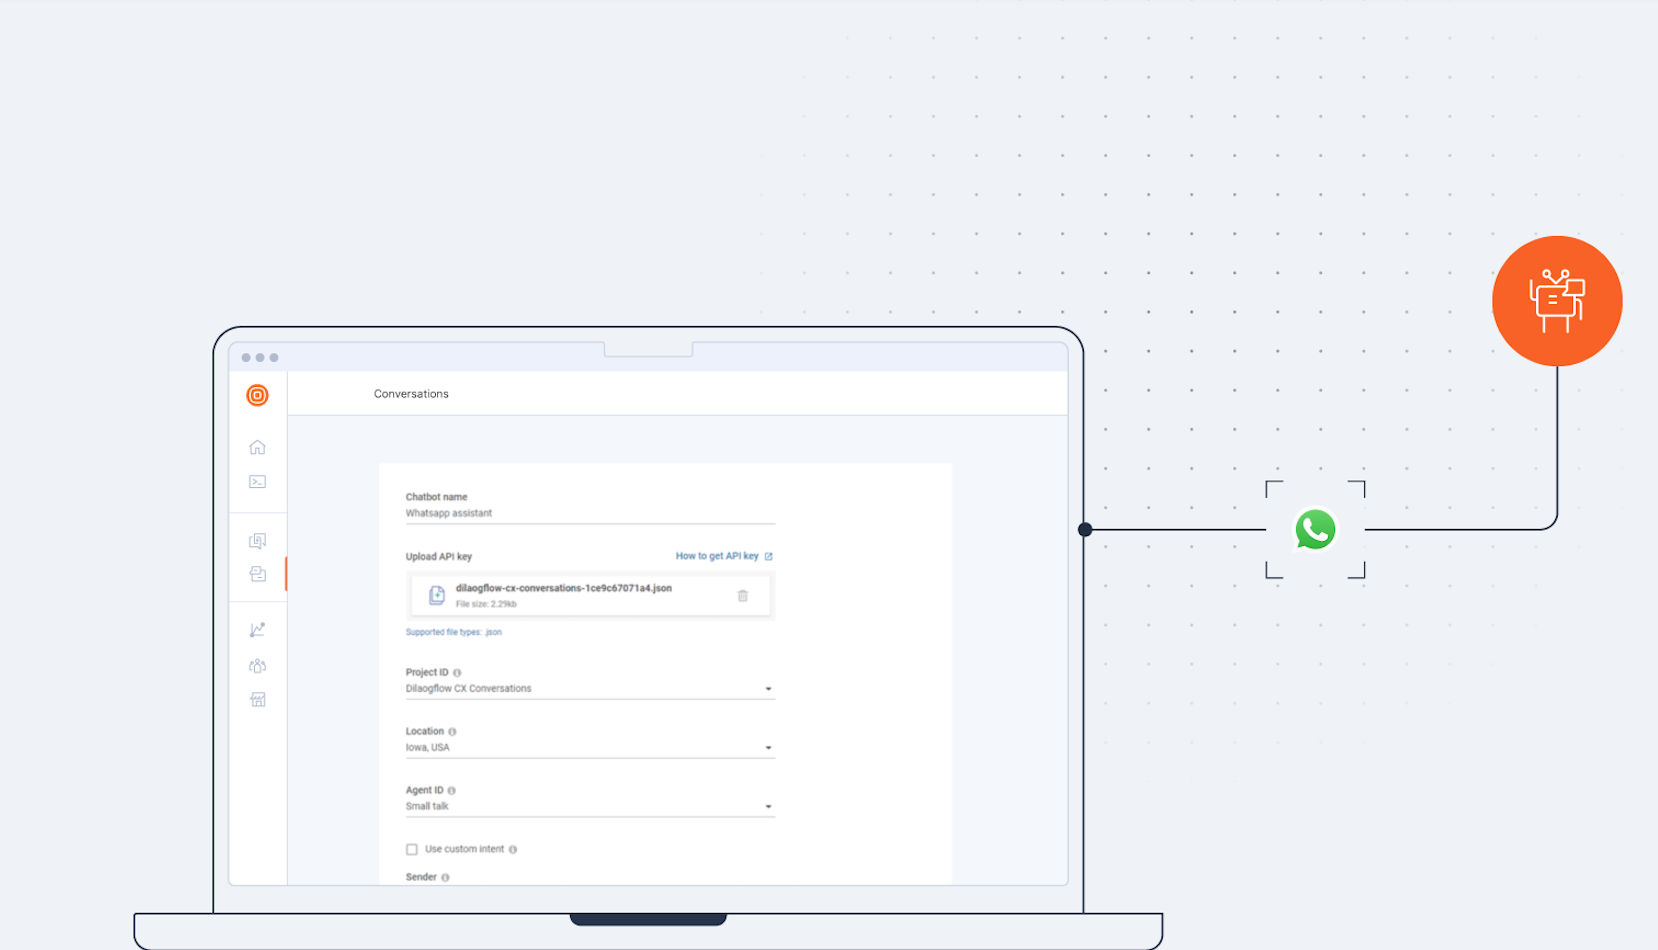Open the Location dropdown showing Iowa, USA
This screenshot has height=950, width=1658.
768,748
